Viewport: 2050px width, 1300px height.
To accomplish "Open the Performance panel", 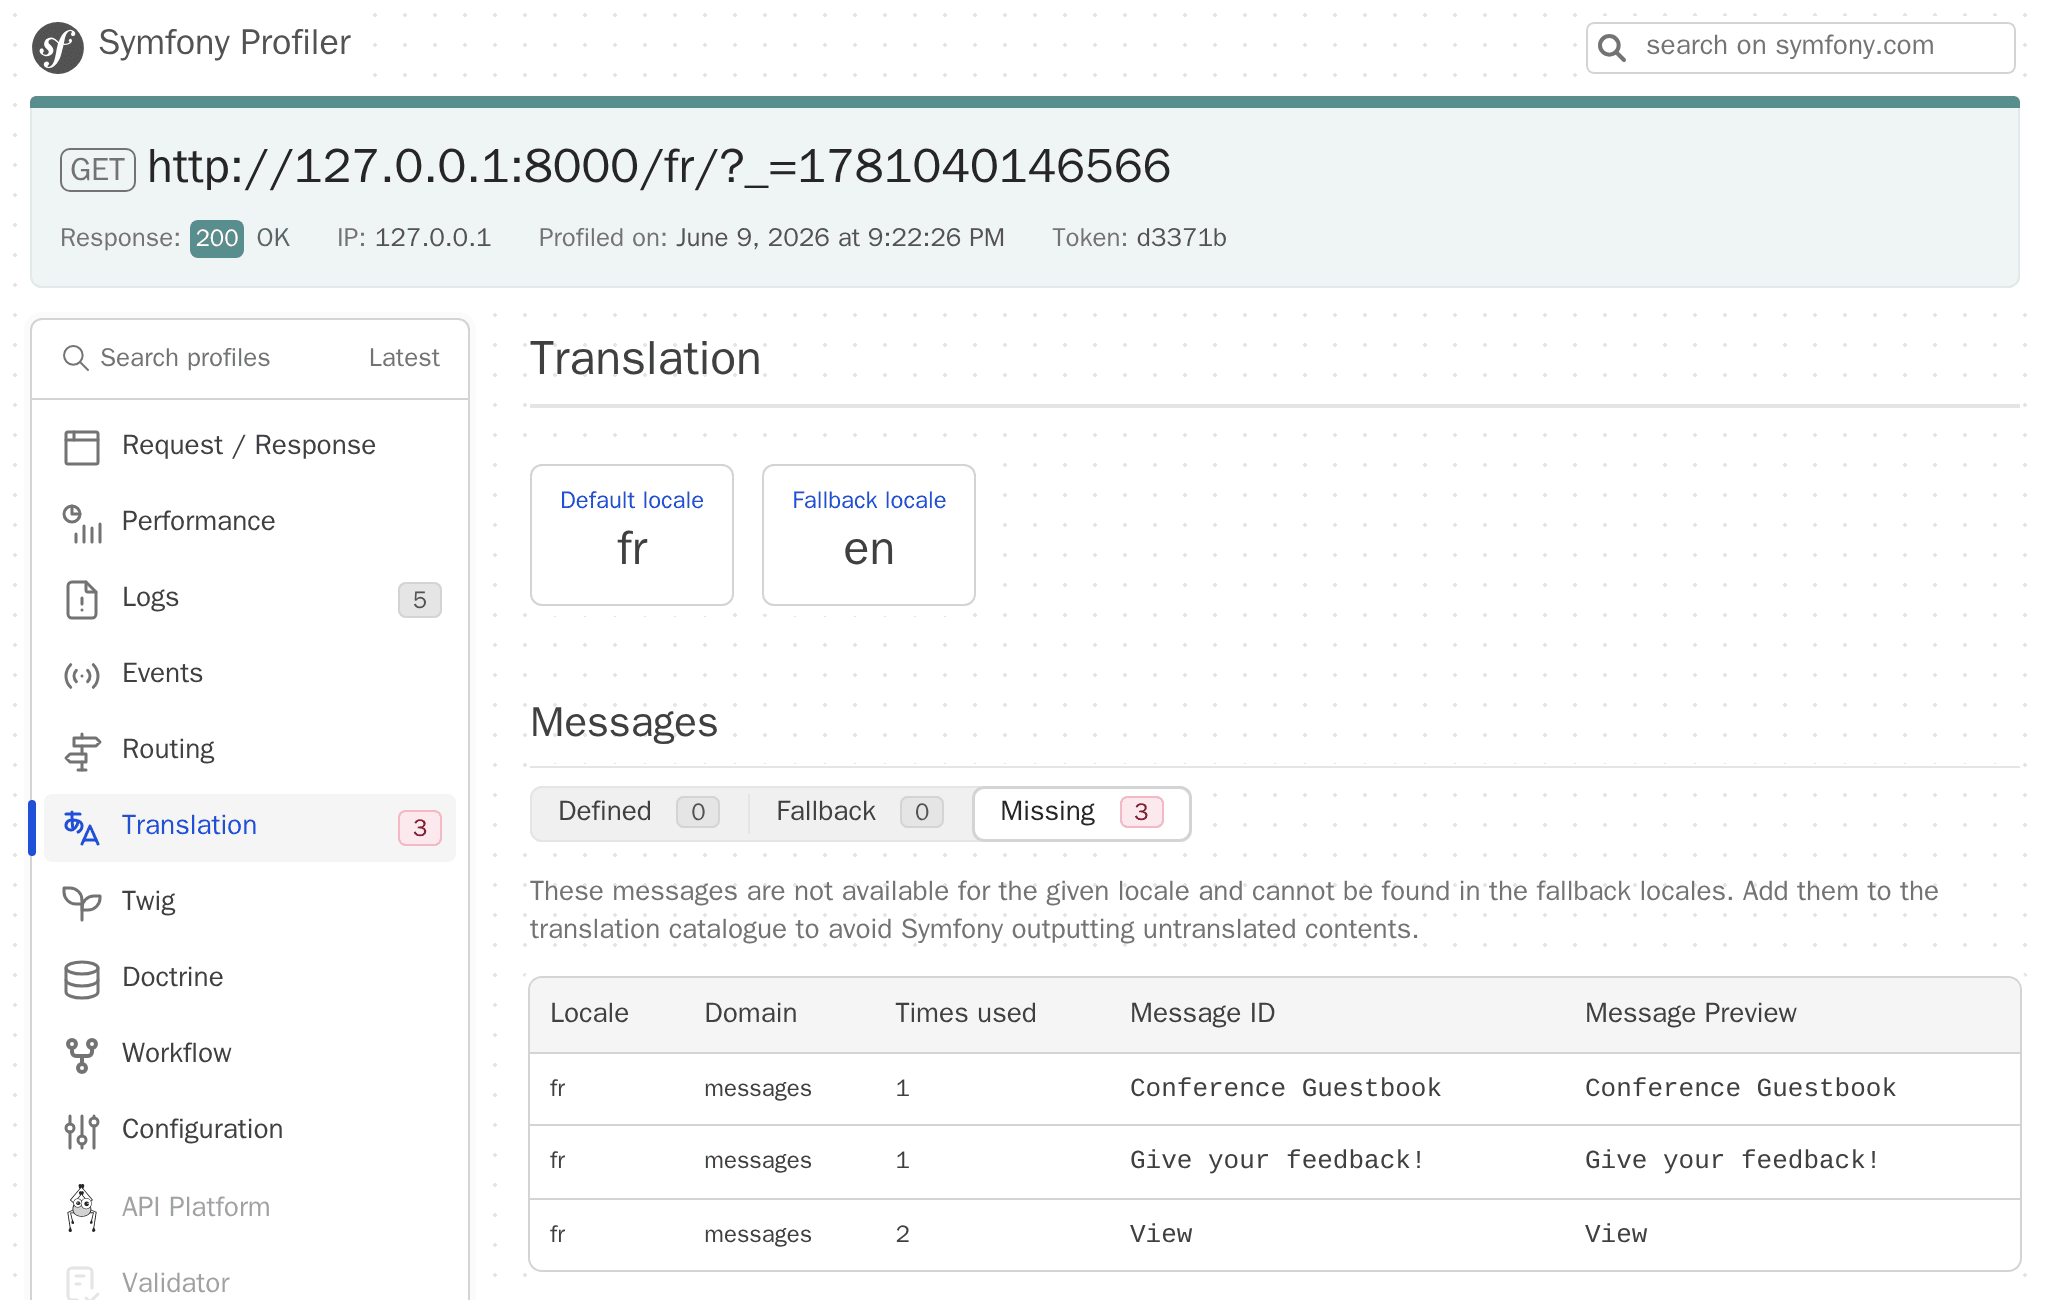I will coord(250,522).
